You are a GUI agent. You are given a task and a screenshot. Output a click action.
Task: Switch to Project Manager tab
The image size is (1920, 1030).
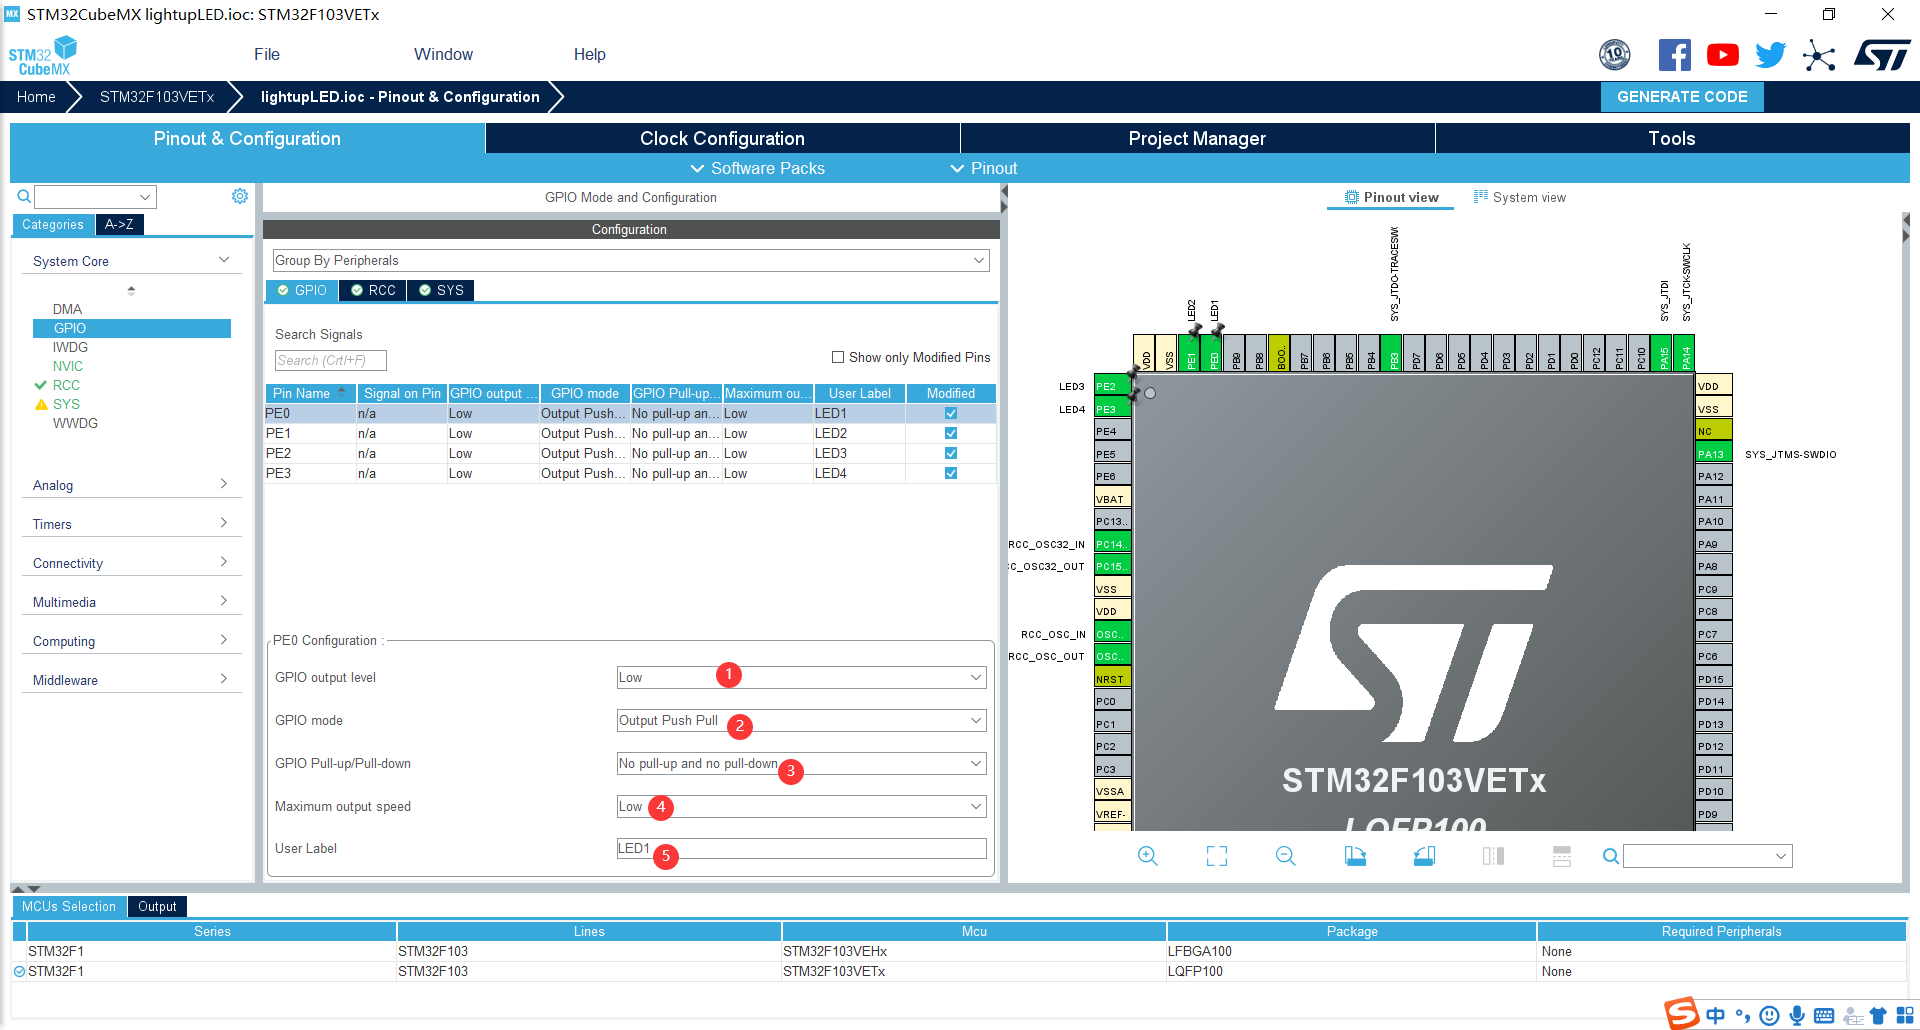[x=1197, y=138]
